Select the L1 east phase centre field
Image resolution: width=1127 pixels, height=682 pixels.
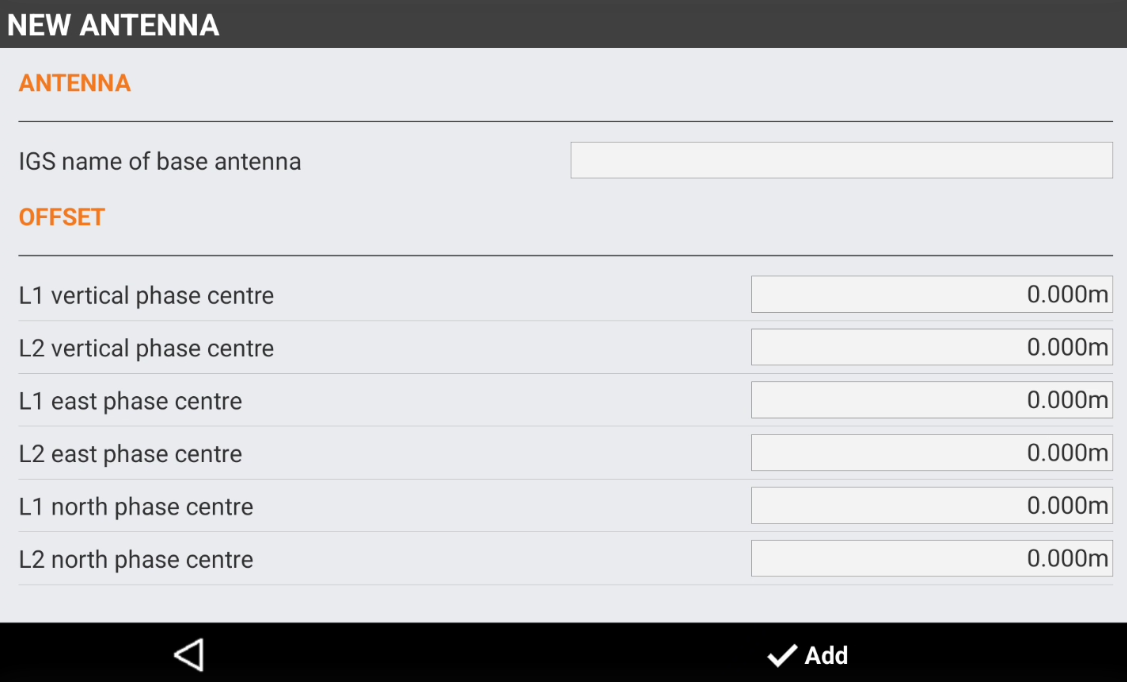931,400
